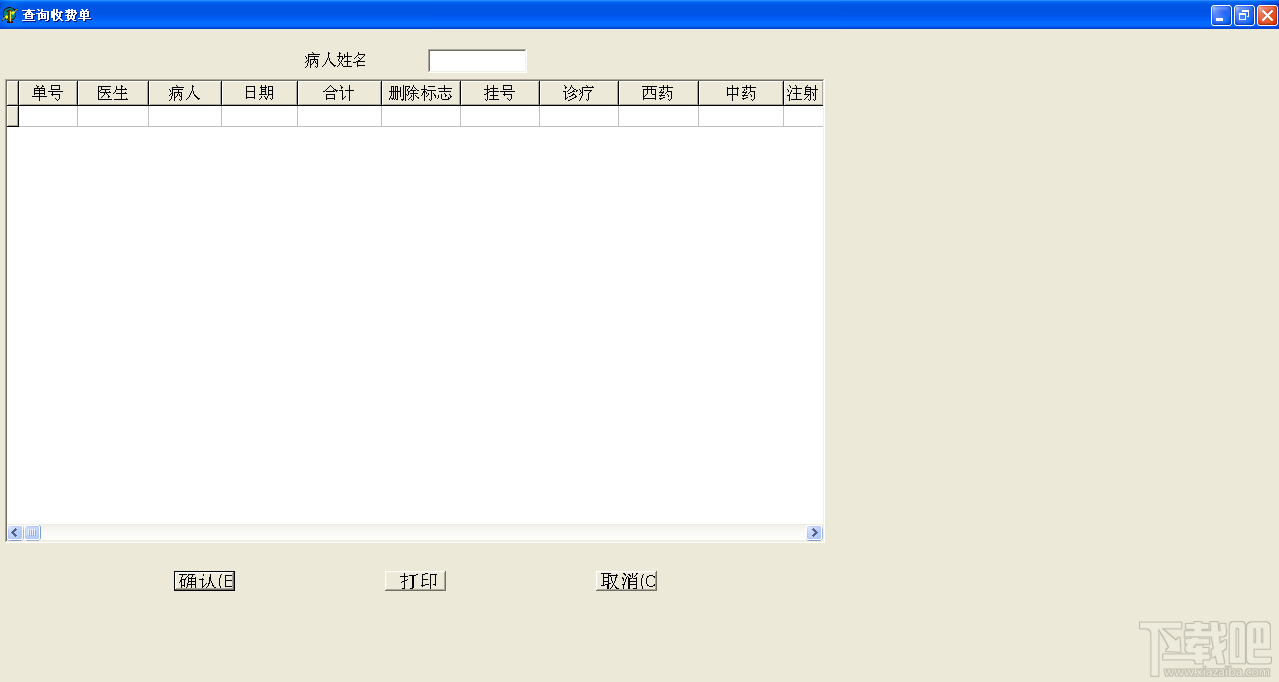Click the left arrow of the horizontal scrollbar
The image size is (1279, 682).
(x=13, y=533)
